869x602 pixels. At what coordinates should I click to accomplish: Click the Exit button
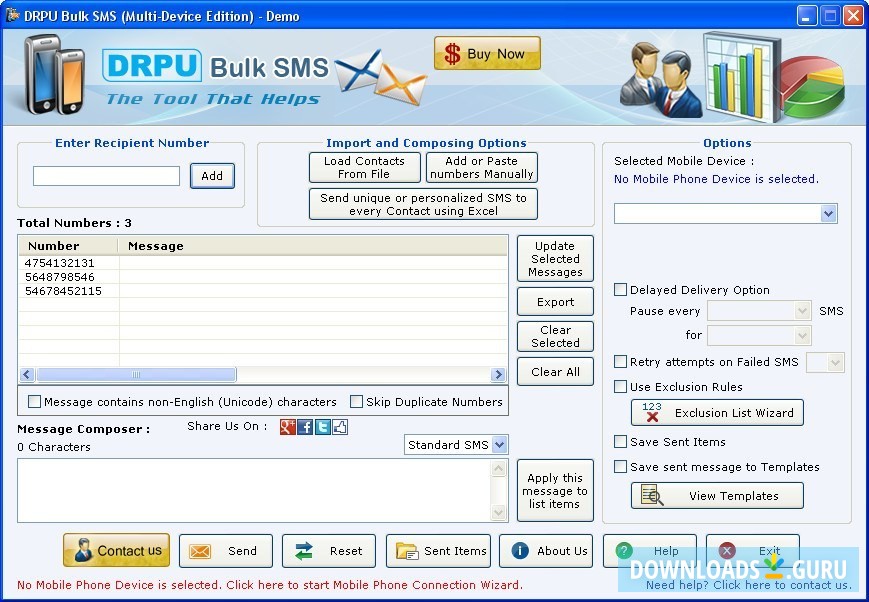tap(753, 551)
